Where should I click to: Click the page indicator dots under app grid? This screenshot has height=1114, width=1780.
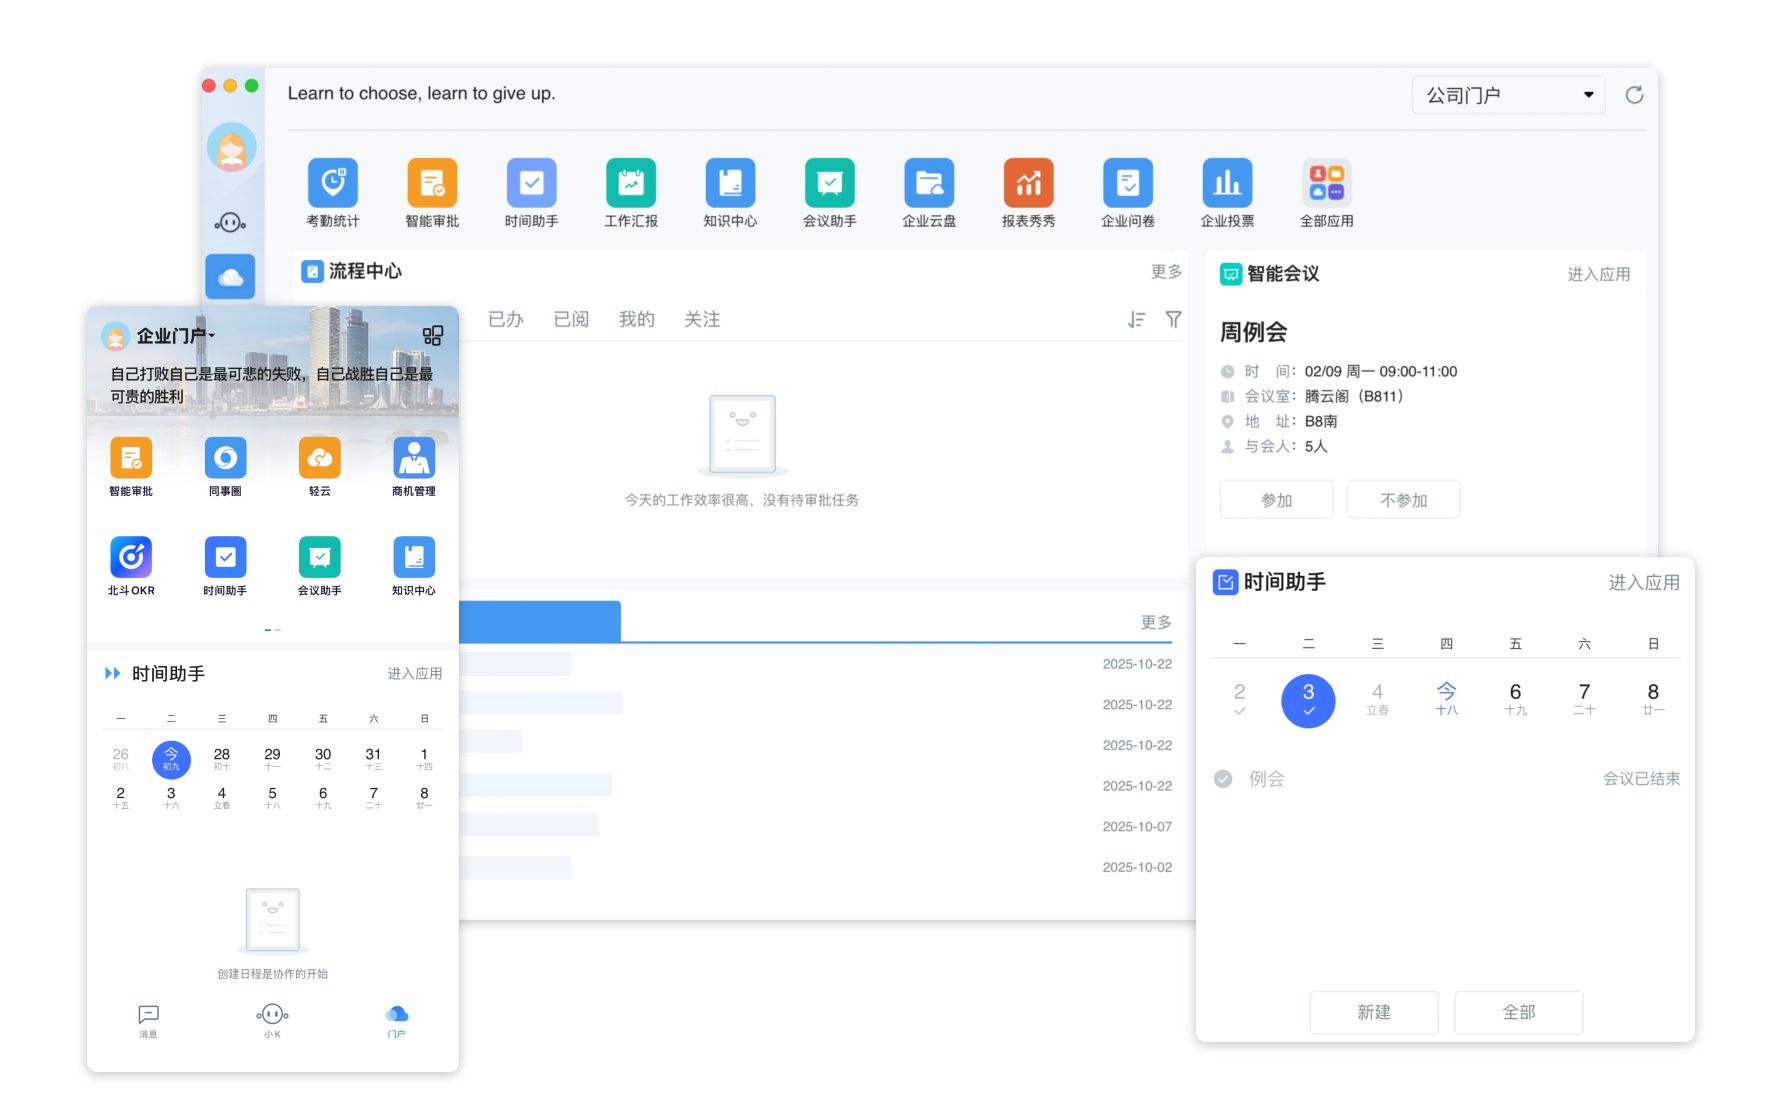272,630
